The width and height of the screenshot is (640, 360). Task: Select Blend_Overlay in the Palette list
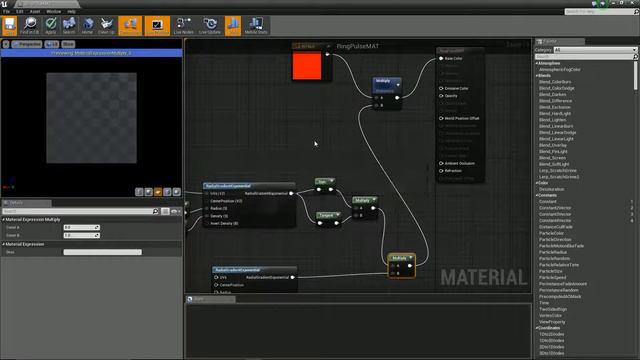coord(553,145)
